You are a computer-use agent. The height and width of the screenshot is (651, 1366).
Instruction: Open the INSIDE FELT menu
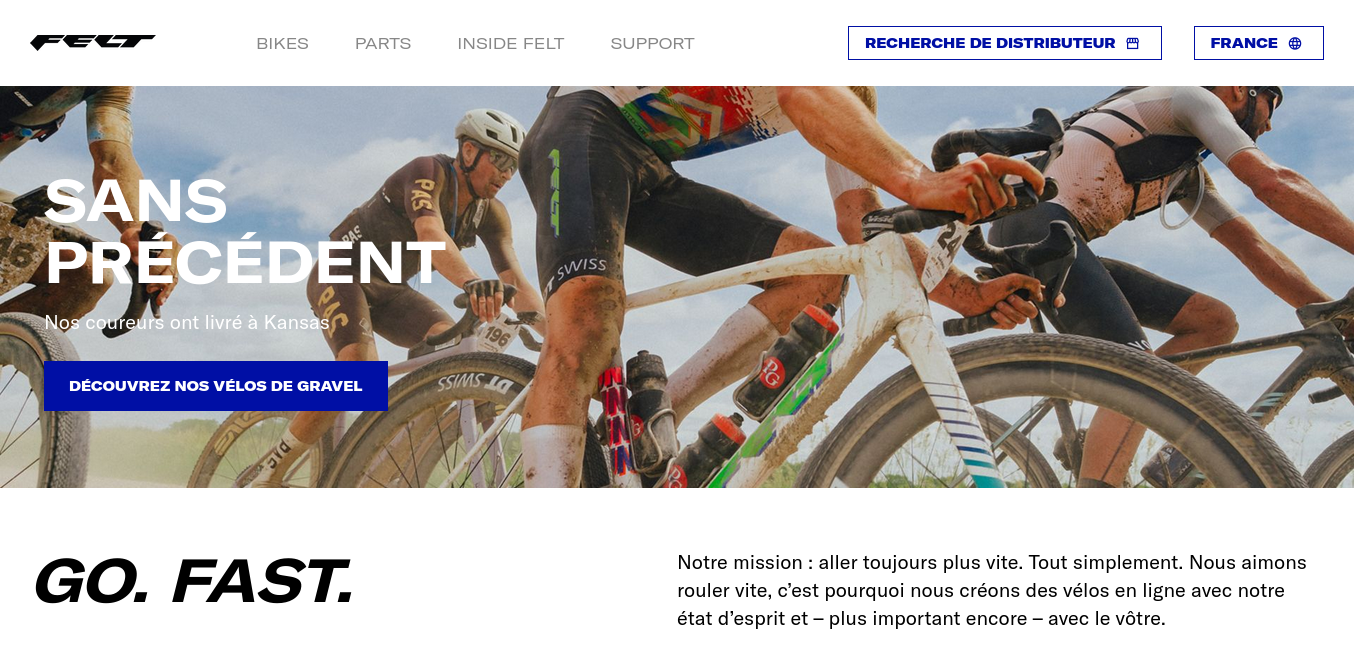coord(511,43)
